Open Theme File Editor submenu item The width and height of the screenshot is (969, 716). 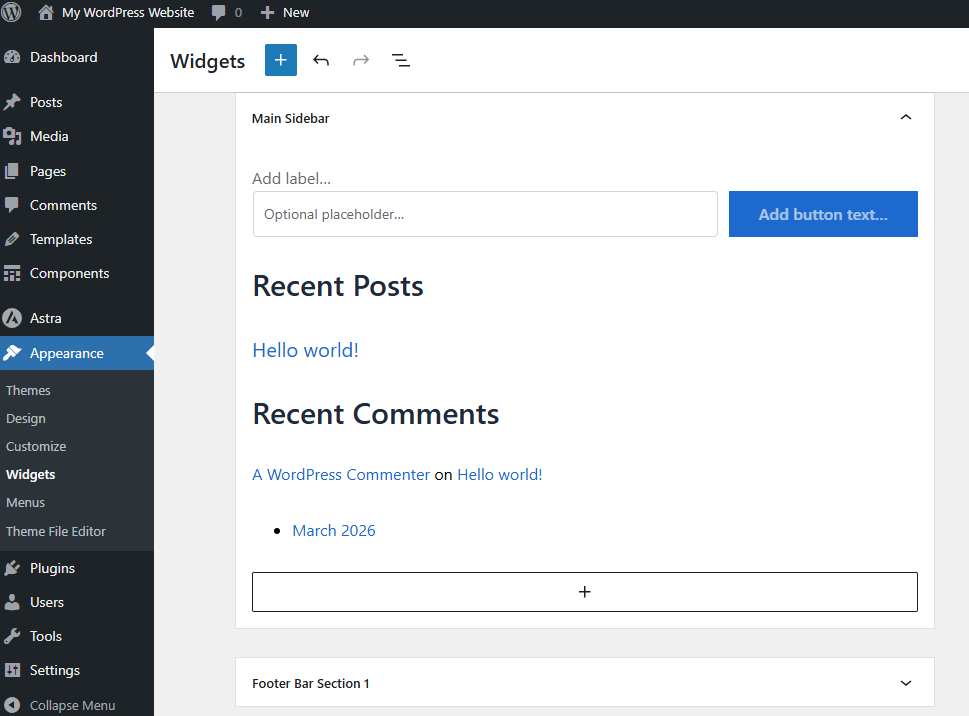(x=56, y=531)
